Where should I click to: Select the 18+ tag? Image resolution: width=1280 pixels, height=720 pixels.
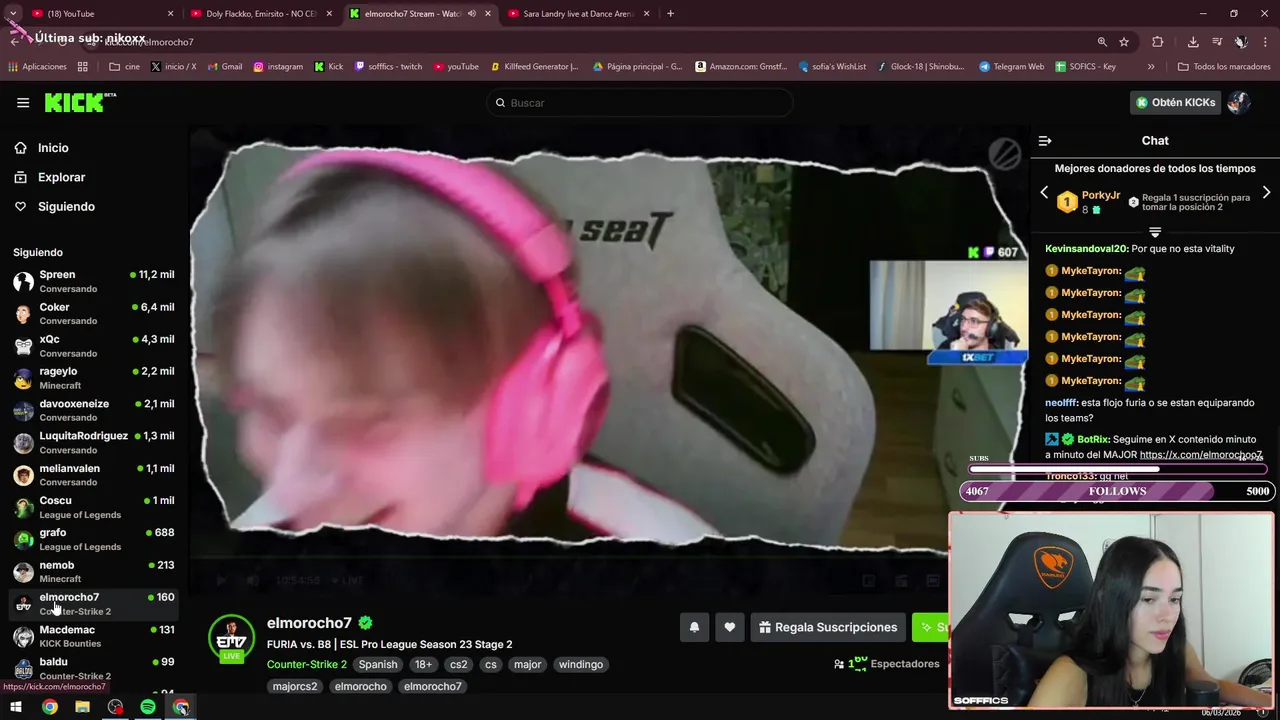tap(423, 664)
